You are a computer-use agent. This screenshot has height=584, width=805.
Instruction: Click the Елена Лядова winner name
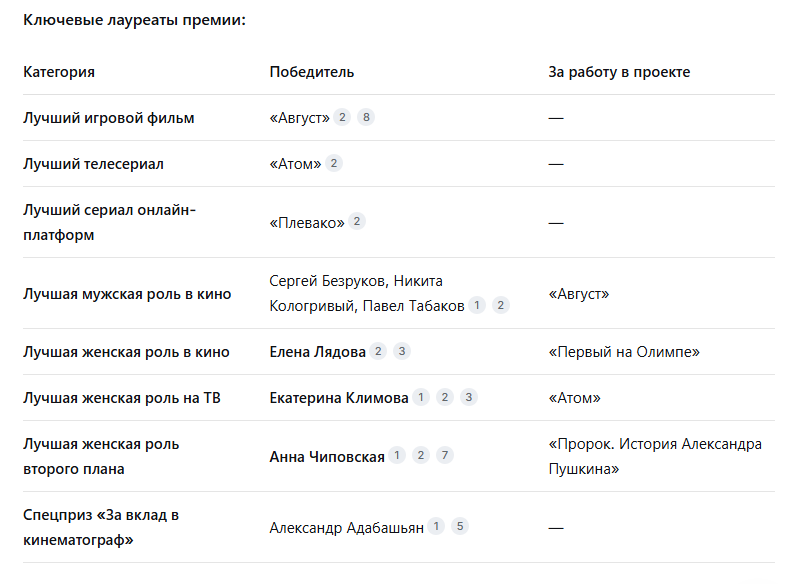click(x=317, y=352)
